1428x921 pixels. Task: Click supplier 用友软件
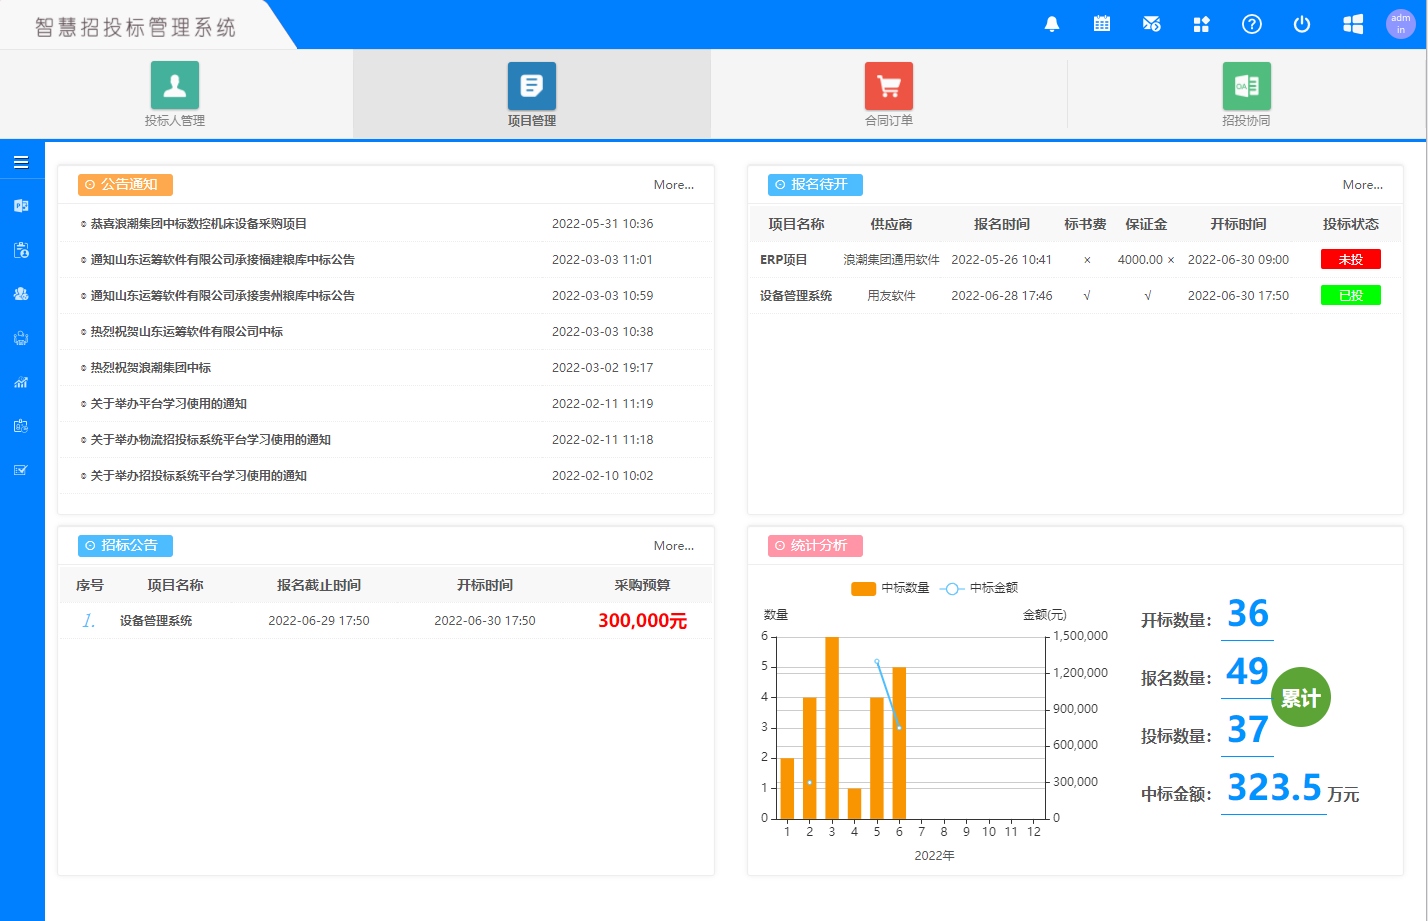pos(891,296)
